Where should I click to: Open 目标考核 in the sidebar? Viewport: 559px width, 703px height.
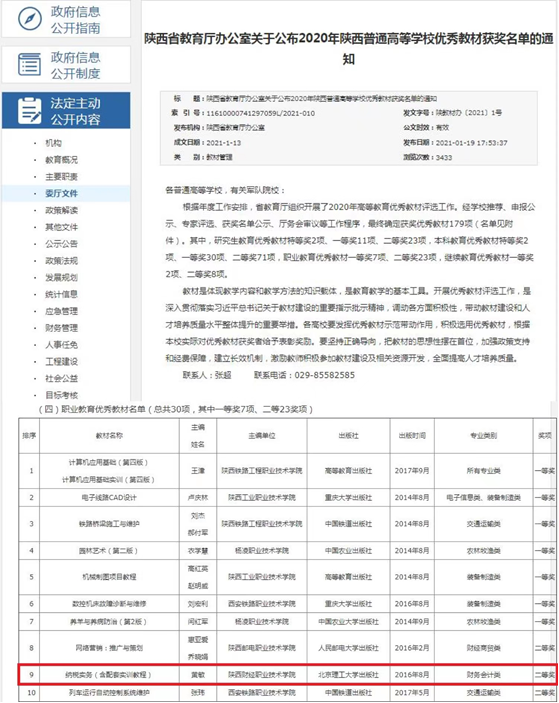click(x=61, y=395)
